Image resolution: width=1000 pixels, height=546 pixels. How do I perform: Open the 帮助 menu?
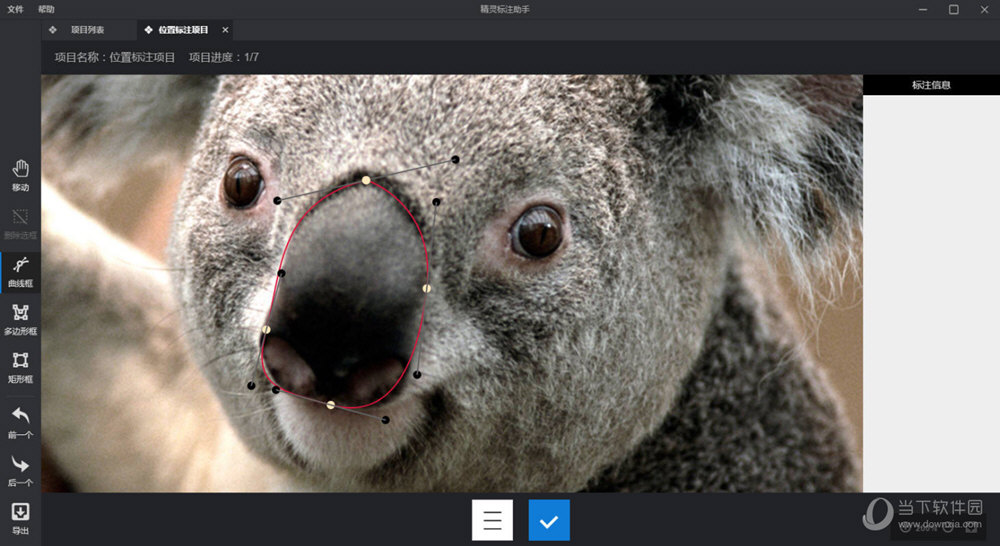[x=46, y=10]
